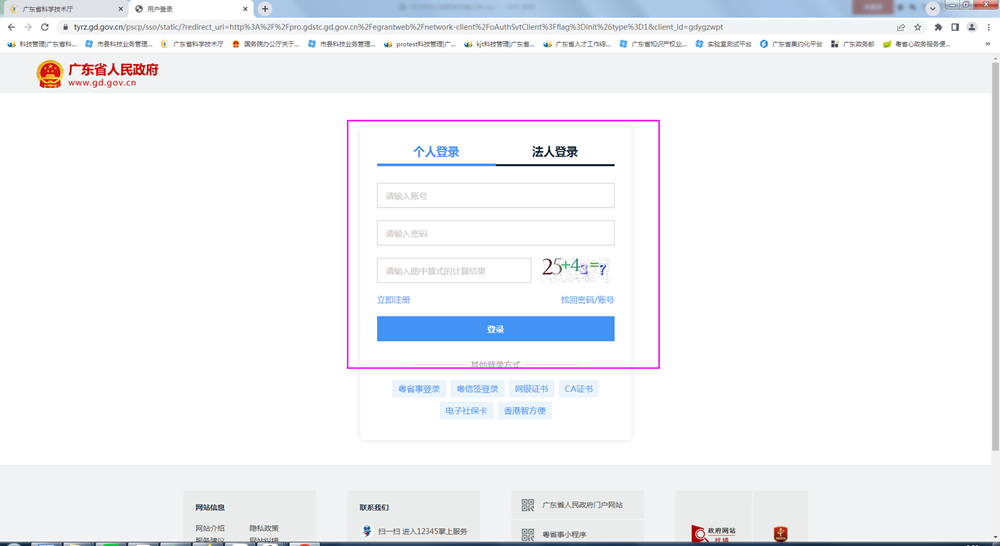Select the 用户登录 browser tab

click(x=191, y=9)
